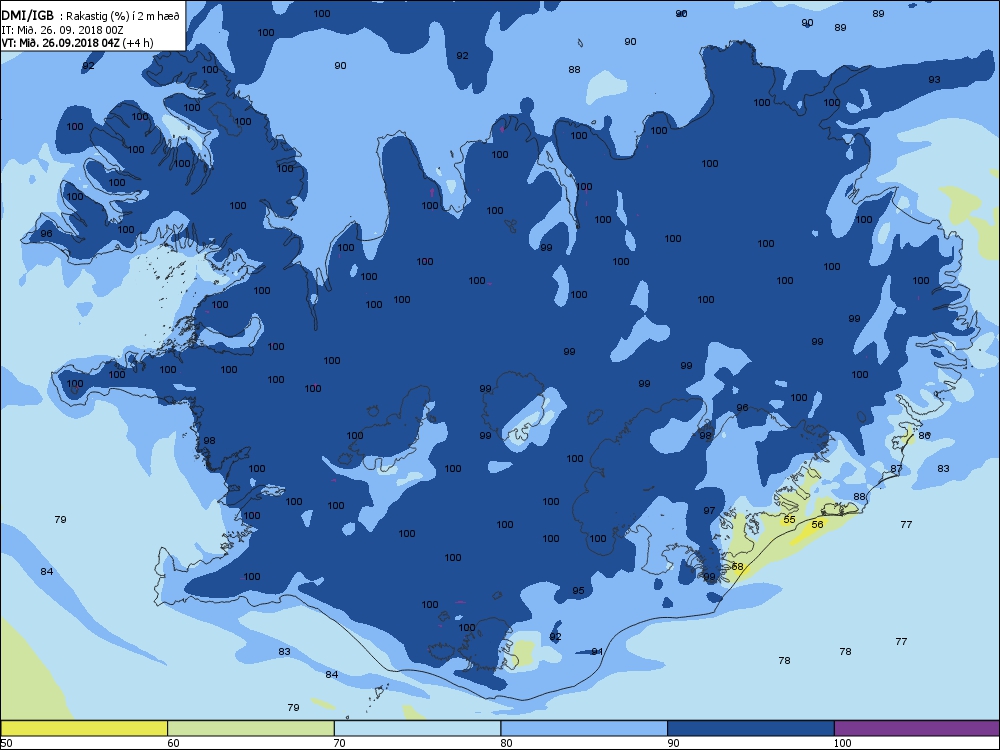Select the dark blue 90–100 legend swatch

click(751, 728)
